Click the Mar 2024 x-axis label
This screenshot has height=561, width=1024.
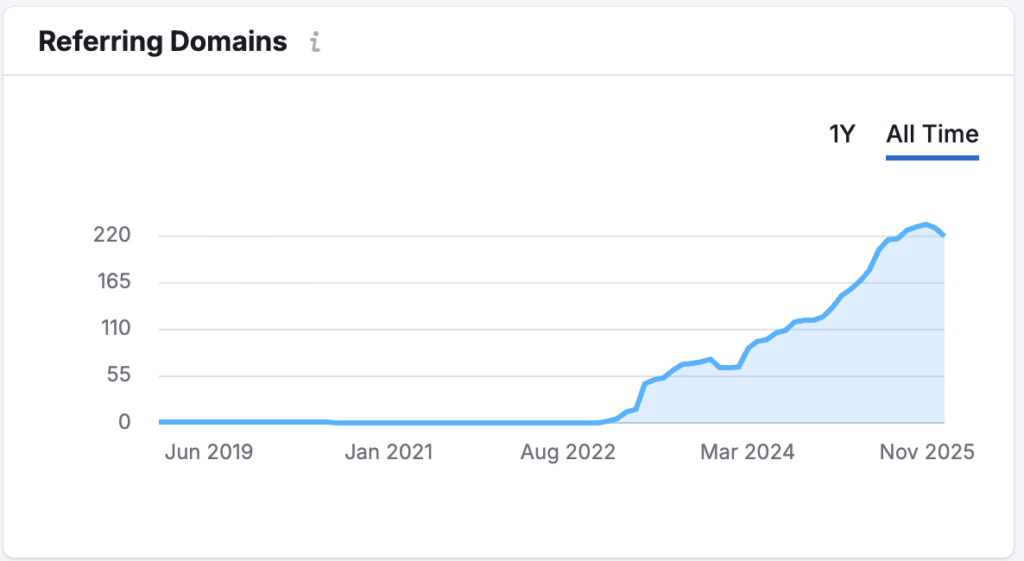coord(747,452)
